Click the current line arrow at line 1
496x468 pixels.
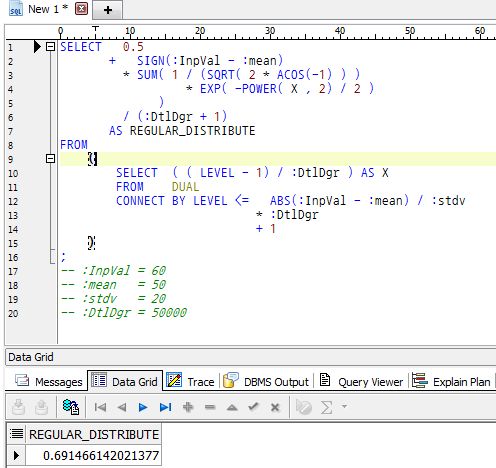pyautogui.click(x=37, y=47)
